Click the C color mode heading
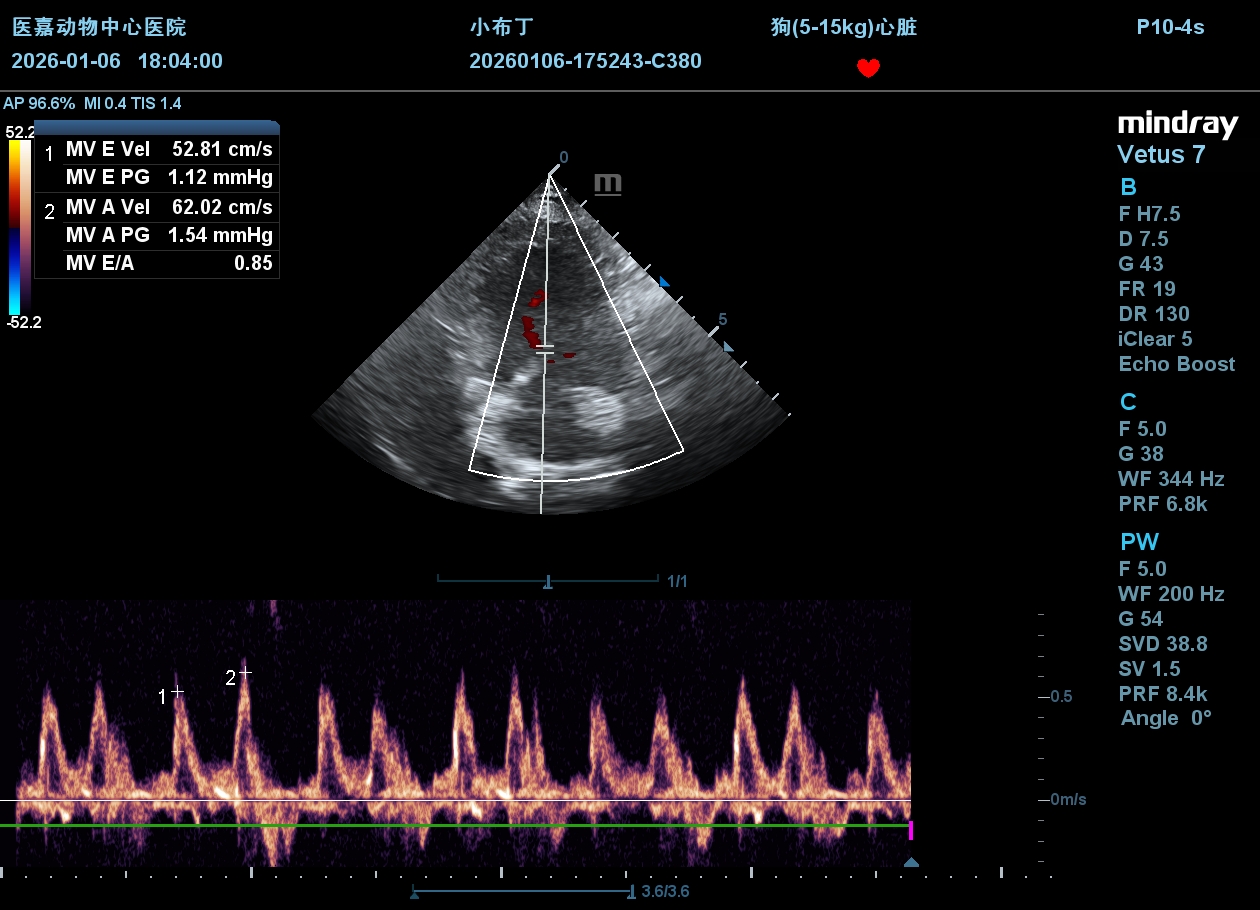Screen dimensions: 1260x910 (x=1128, y=402)
